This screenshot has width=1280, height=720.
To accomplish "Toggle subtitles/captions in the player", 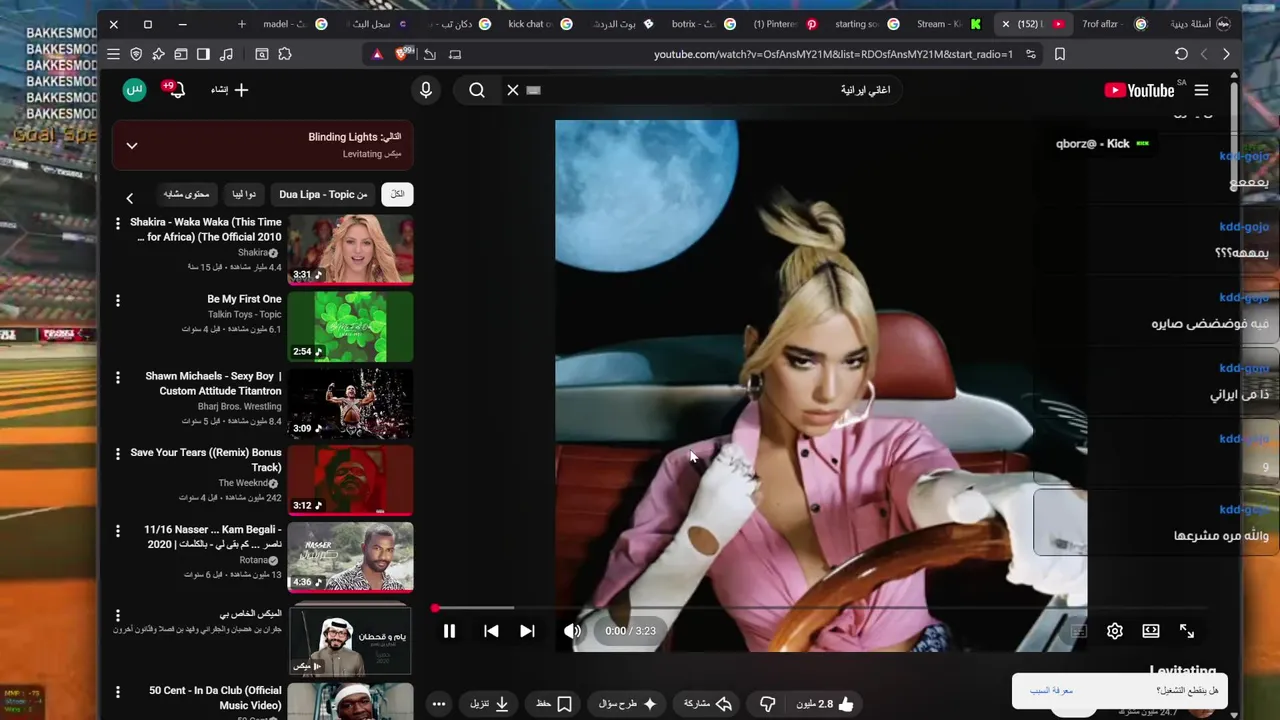I will click(1079, 631).
